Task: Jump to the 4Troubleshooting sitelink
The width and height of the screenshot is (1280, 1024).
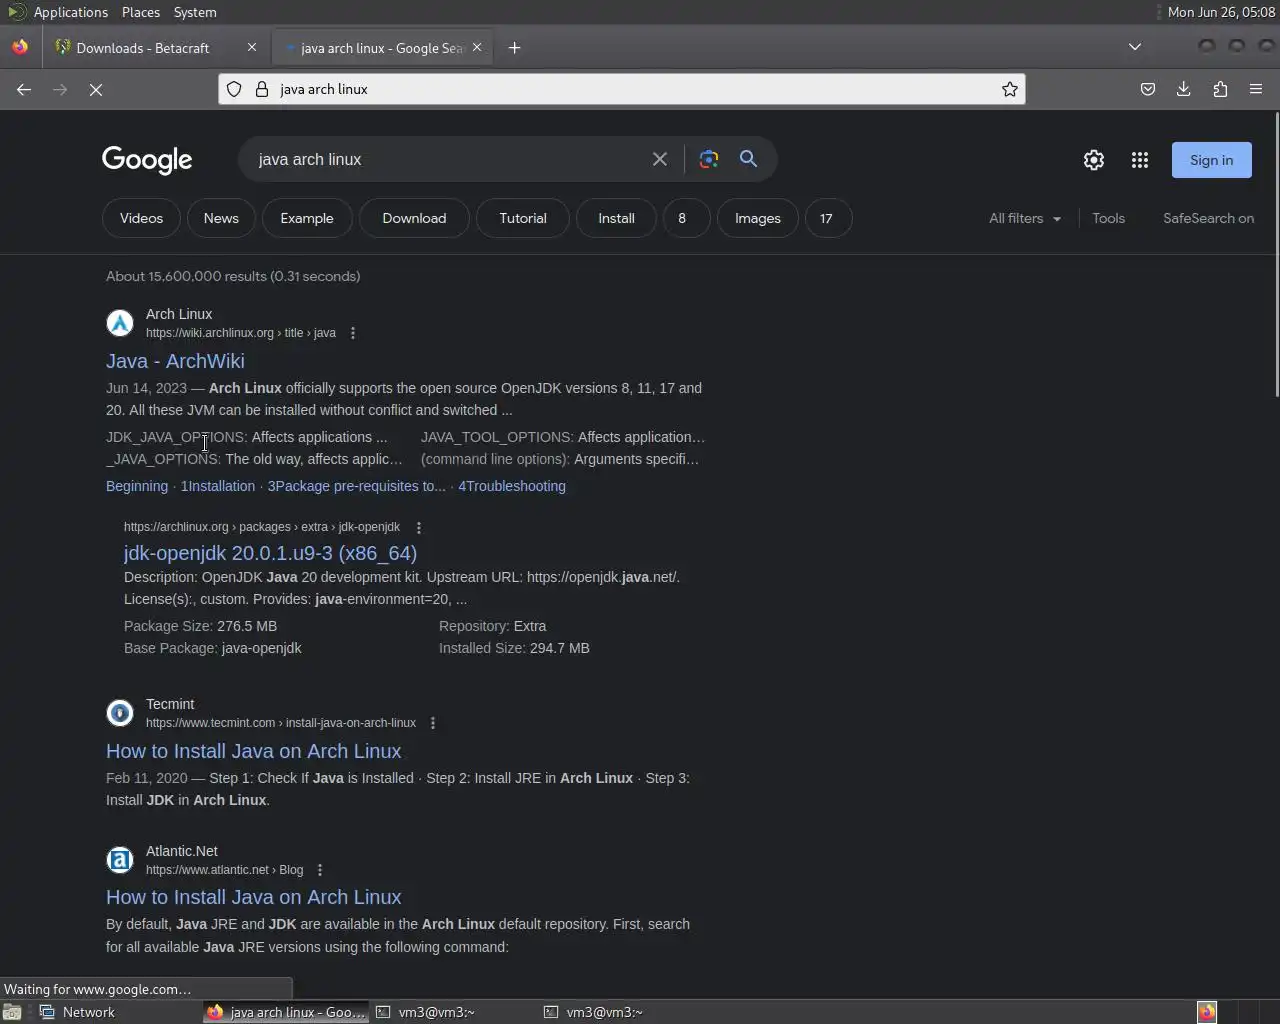Action: point(512,486)
